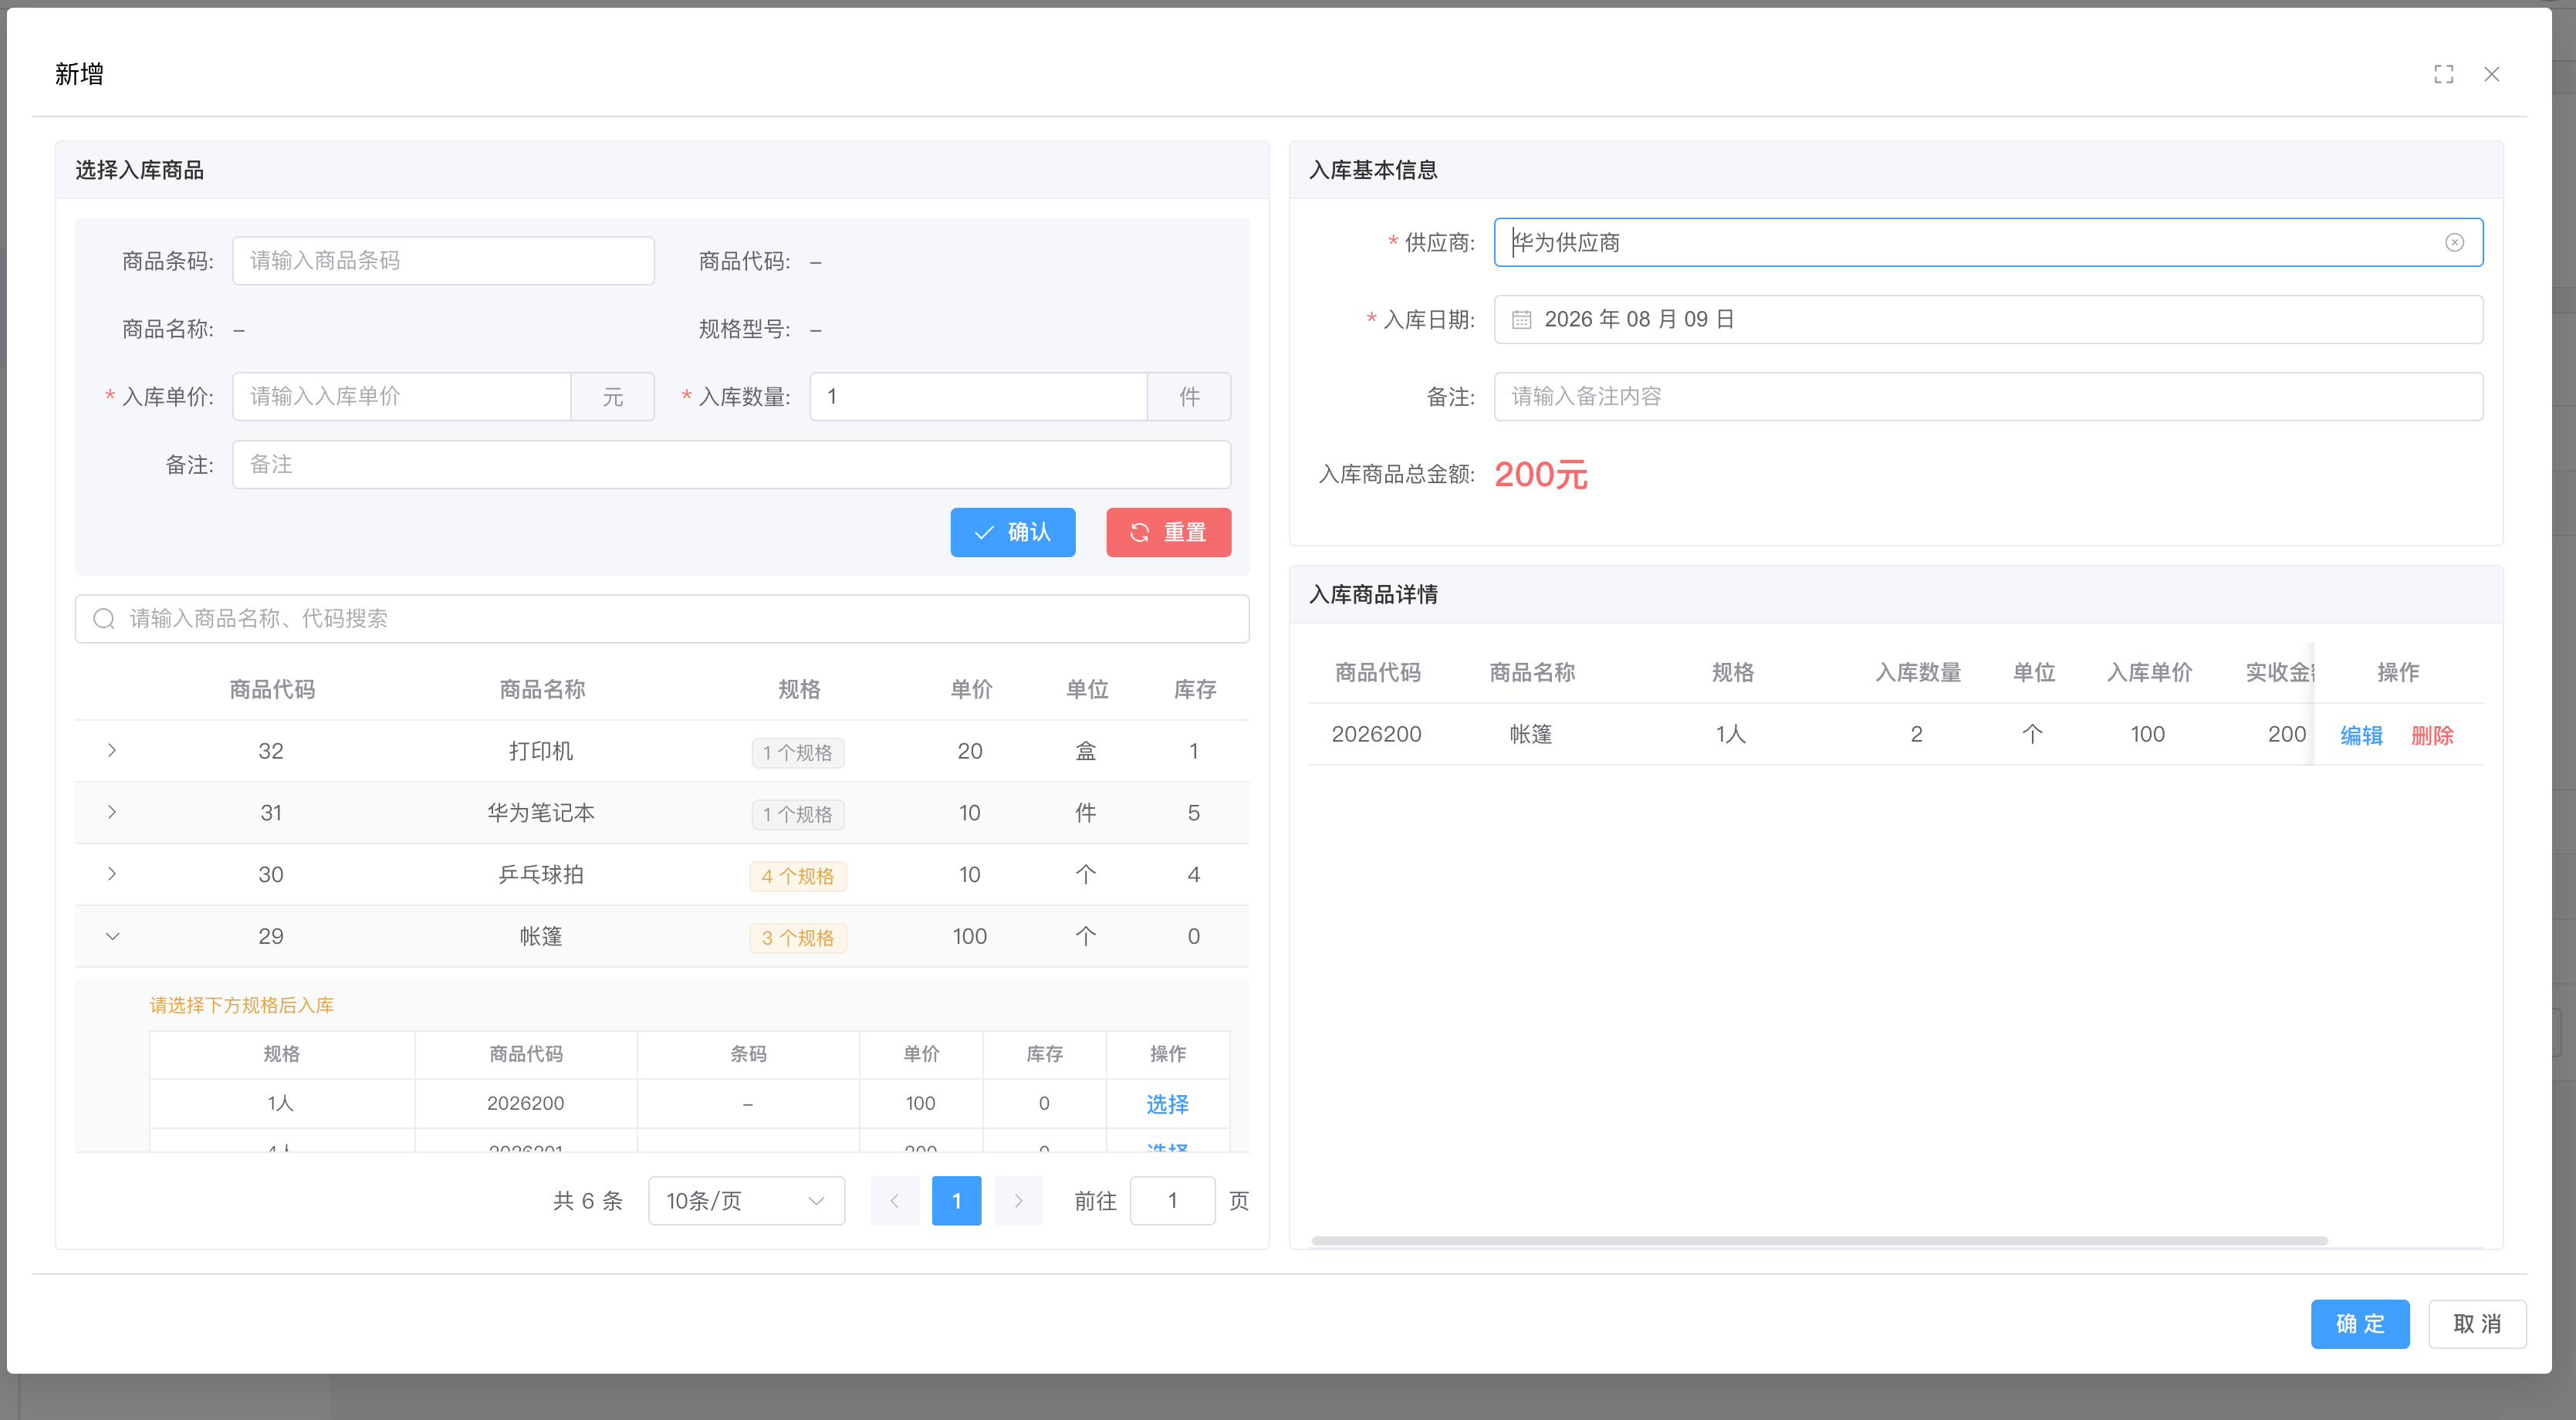Image resolution: width=2576 pixels, height=1420 pixels.
Task: Focus the product name/code search box
Action: (662, 619)
